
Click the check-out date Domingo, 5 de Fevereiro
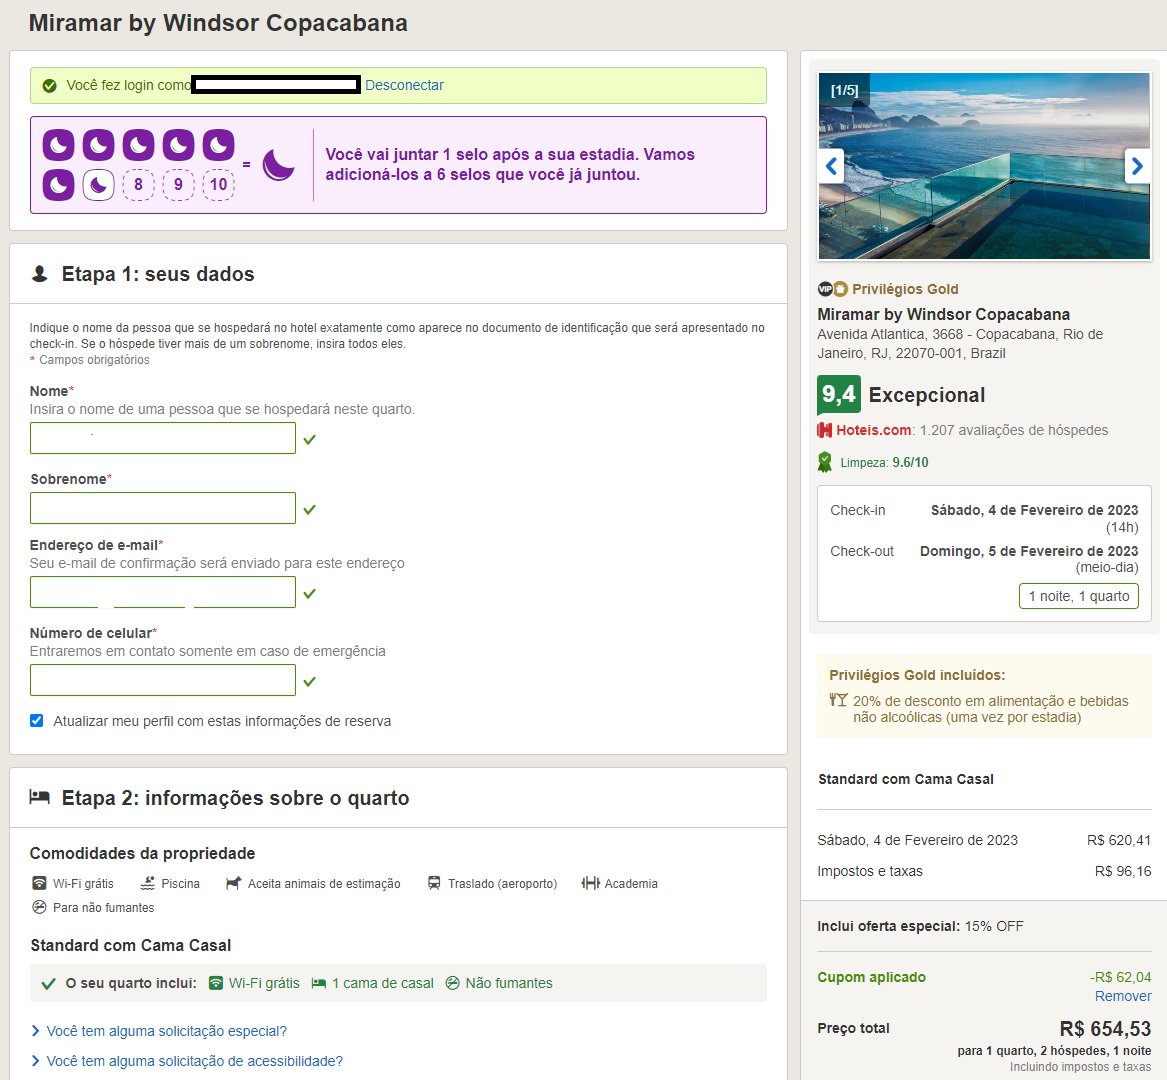pyautogui.click(x=1029, y=551)
